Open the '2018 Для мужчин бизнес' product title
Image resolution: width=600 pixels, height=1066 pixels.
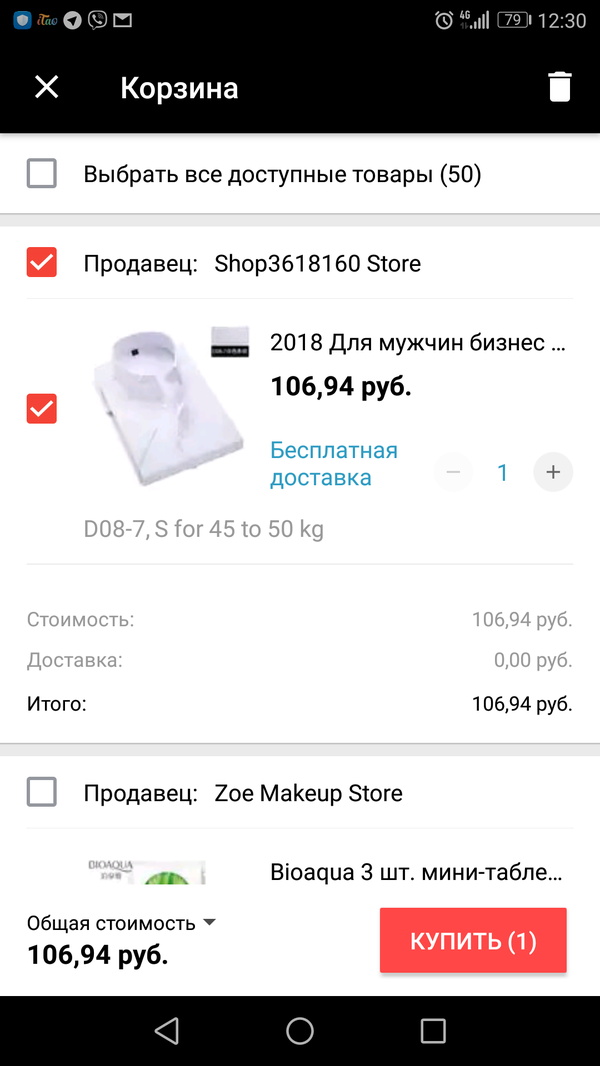(418, 343)
